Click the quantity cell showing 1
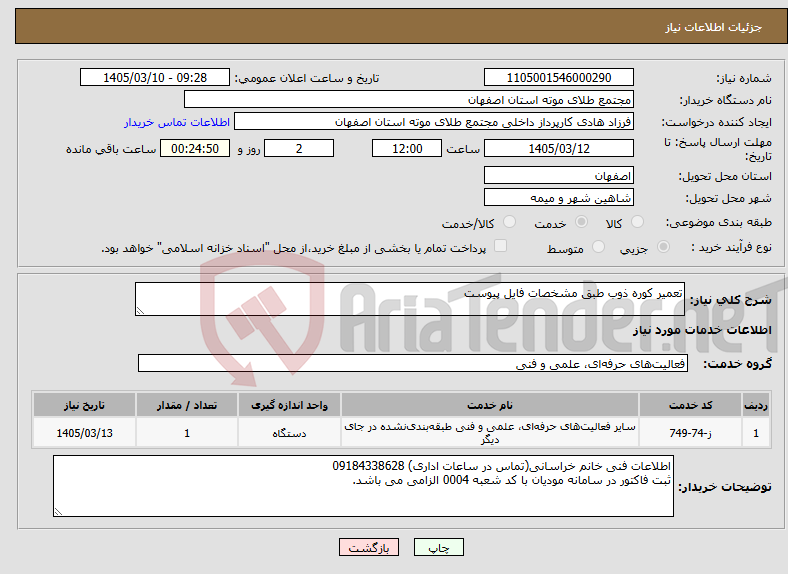This screenshot has height=574, width=788. click(187, 433)
